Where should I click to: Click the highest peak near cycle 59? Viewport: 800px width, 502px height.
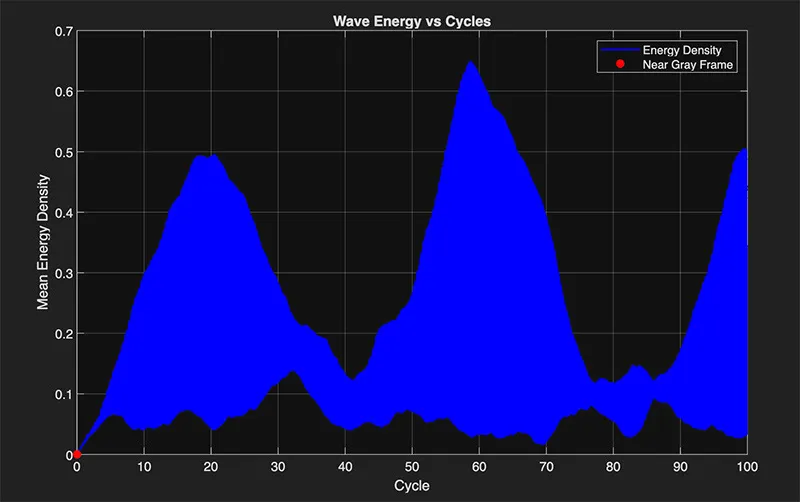tap(469, 63)
